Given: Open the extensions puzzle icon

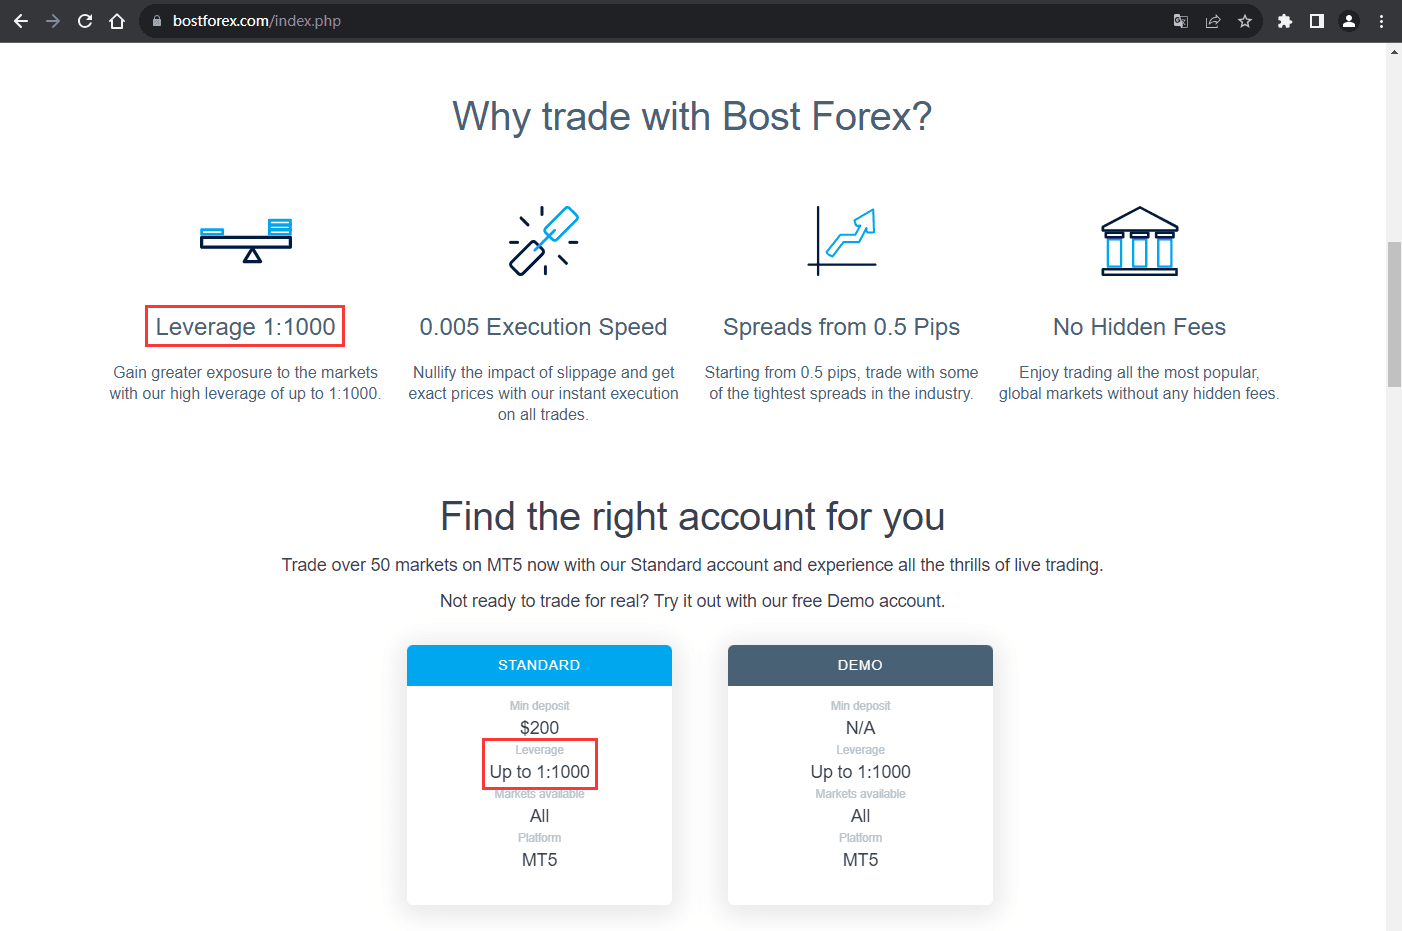Looking at the screenshot, I should 1285,21.
